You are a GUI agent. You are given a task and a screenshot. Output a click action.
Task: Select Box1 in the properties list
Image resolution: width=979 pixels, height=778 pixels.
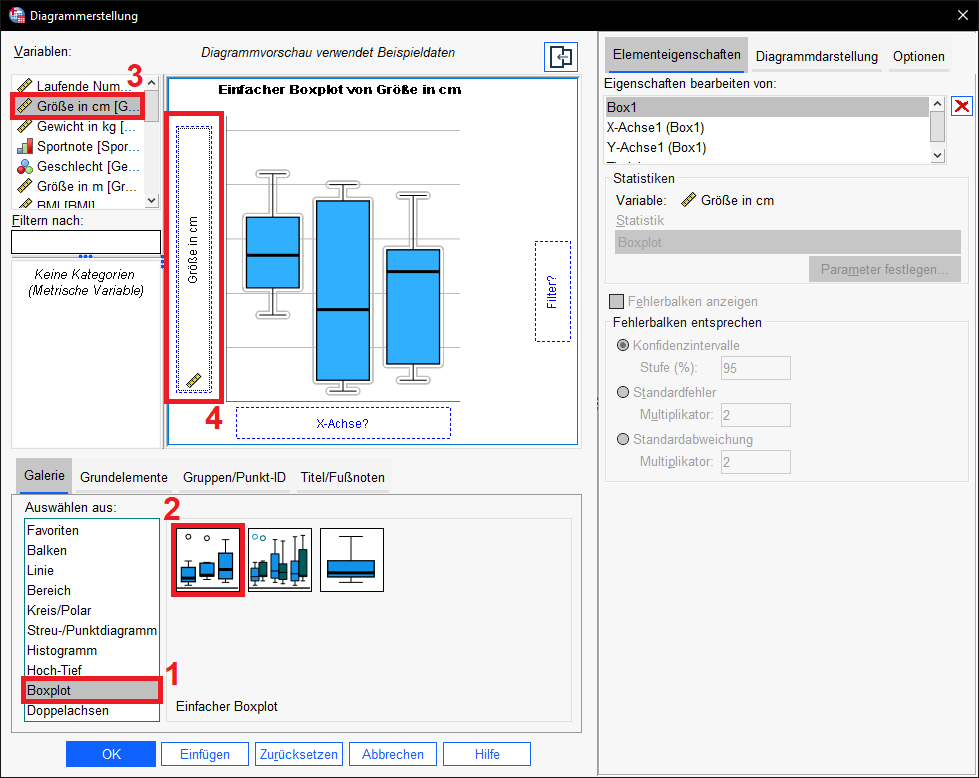[767, 107]
